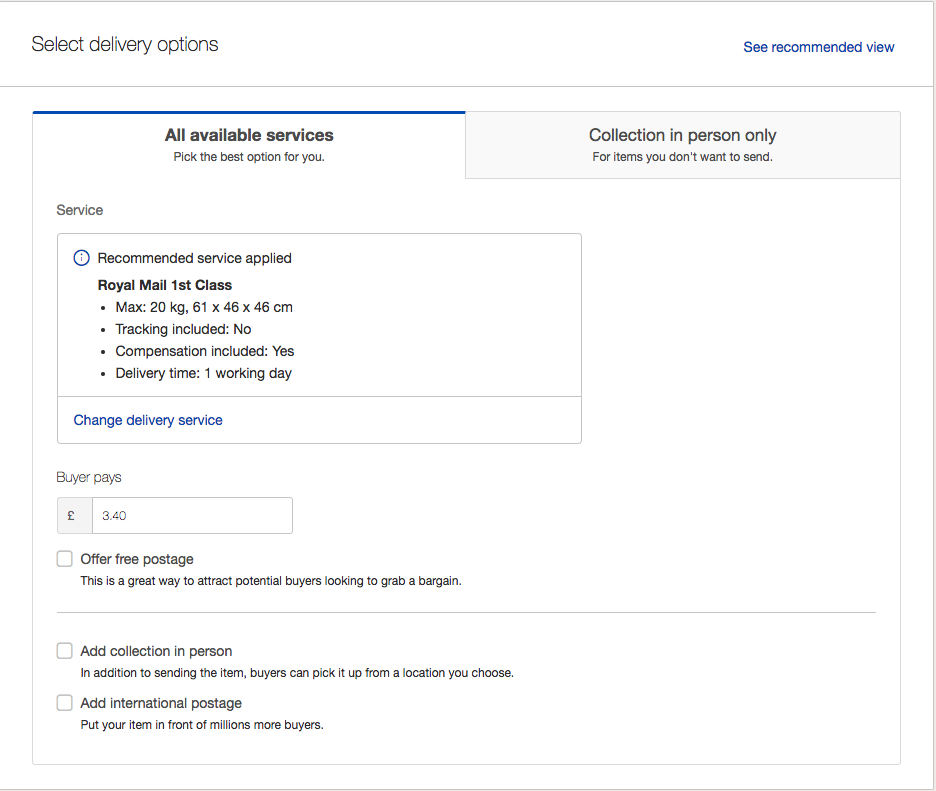Image resolution: width=936 pixels, height=791 pixels.
Task: Click the Offer free postage label text
Action: tap(137, 559)
